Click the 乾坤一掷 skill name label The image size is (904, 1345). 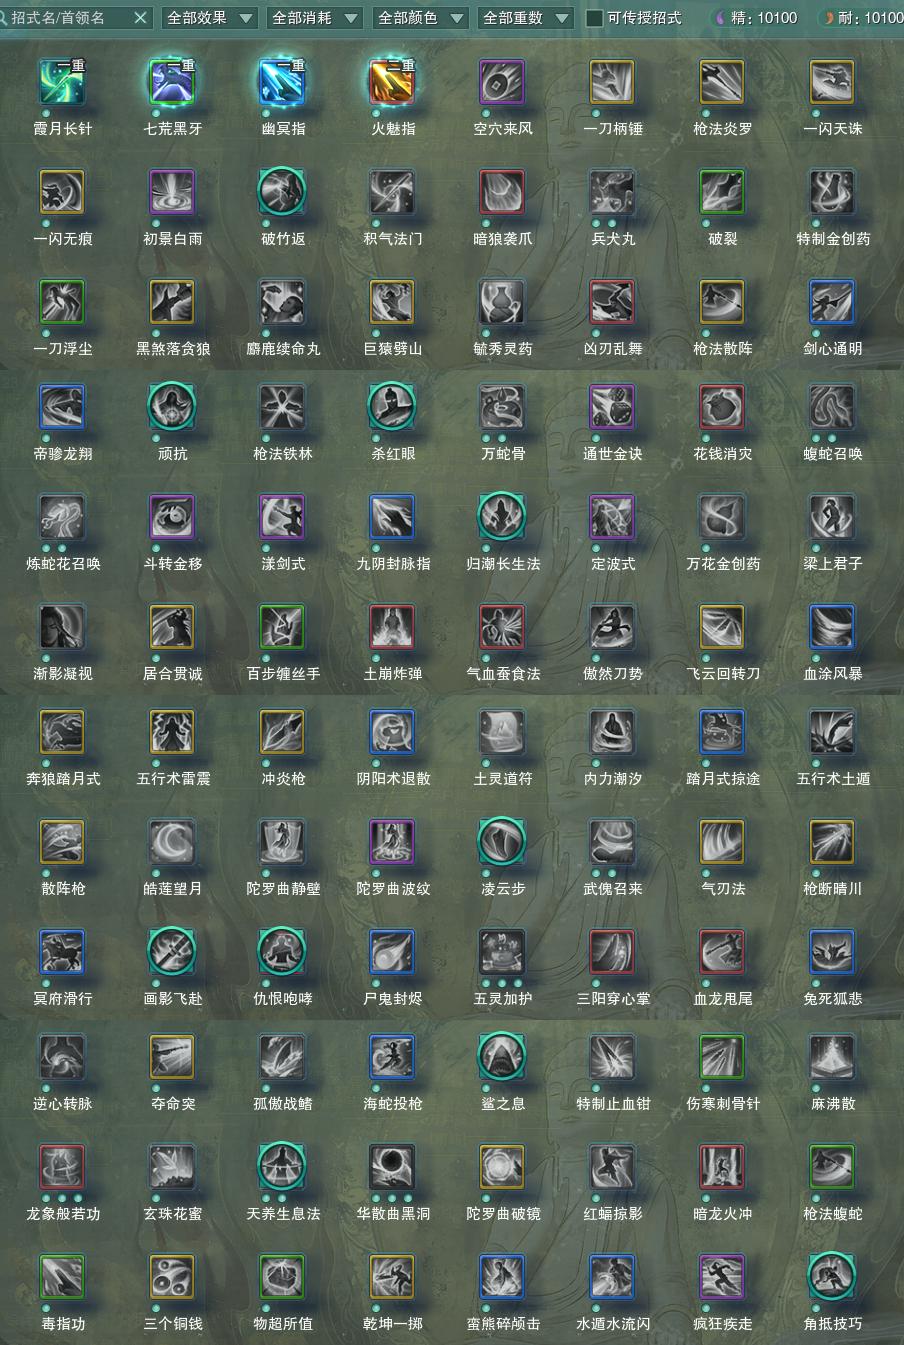[393, 1324]
